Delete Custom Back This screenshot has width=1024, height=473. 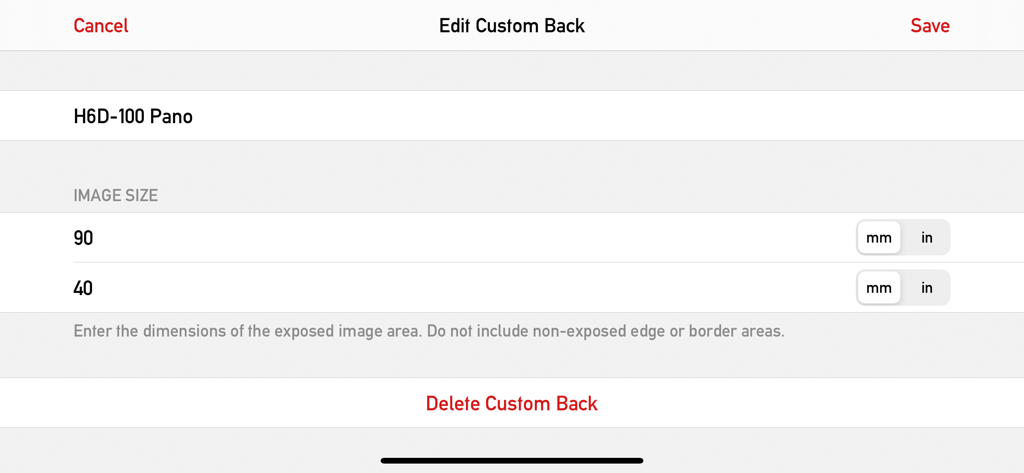[x=511, y=404]
